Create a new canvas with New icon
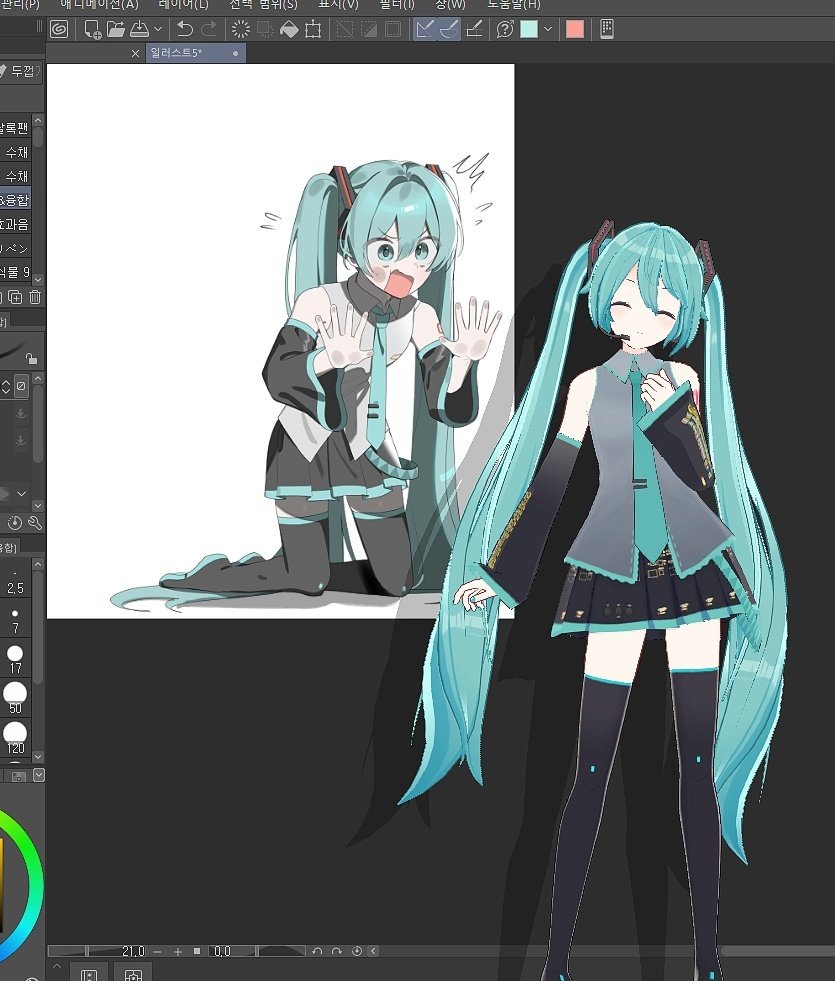The width and height of the screenshot is (835, 981). 93,29
